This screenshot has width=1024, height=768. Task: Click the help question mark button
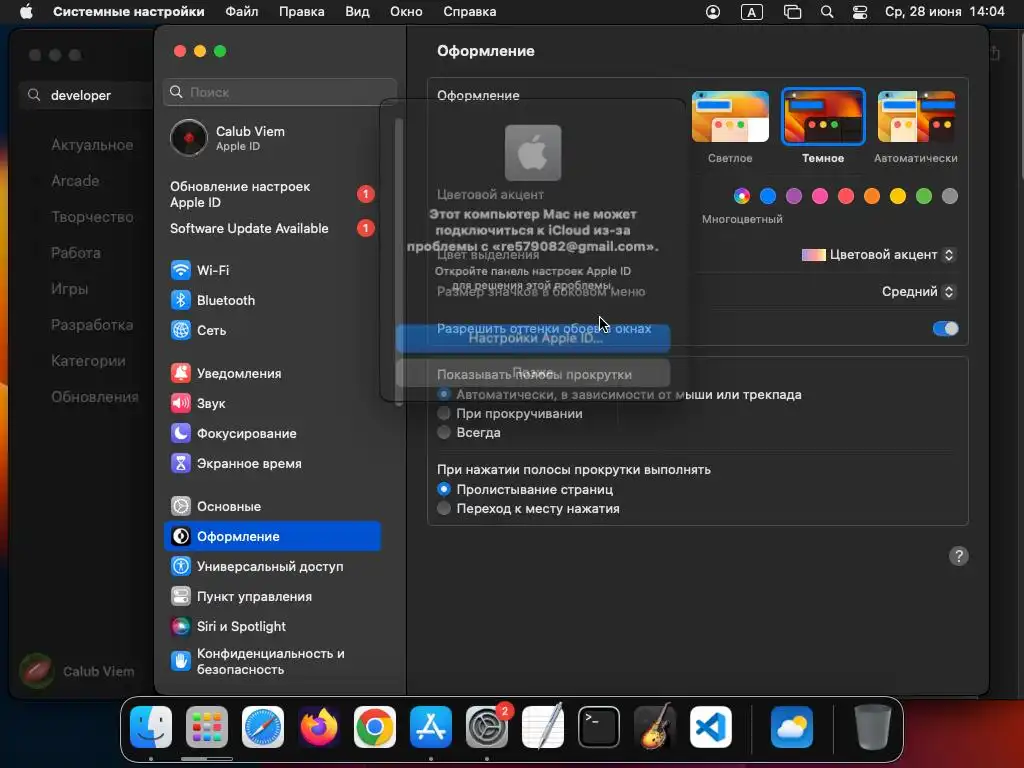pos(959,556)
